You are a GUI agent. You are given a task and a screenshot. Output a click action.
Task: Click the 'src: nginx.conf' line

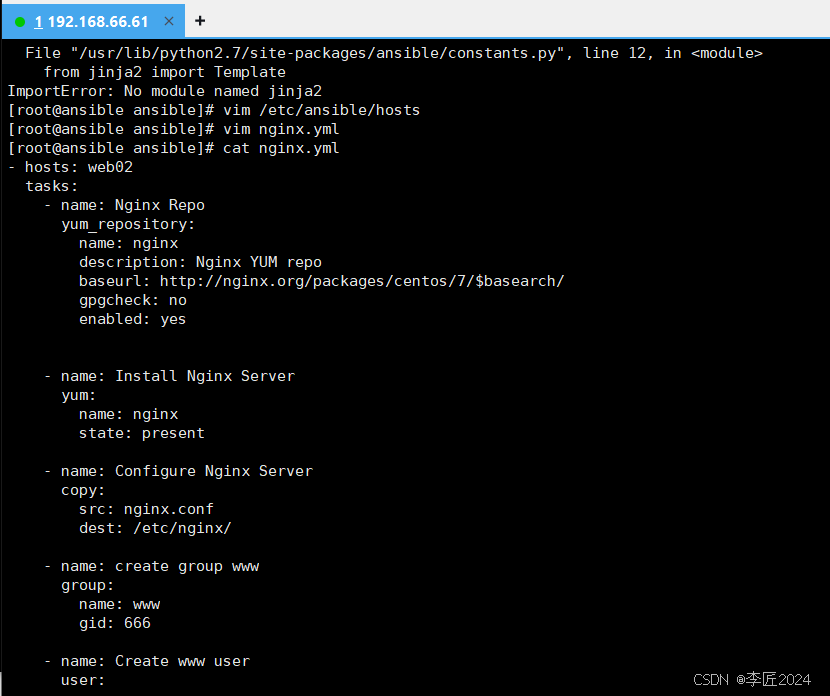click(x=146, y=509)
